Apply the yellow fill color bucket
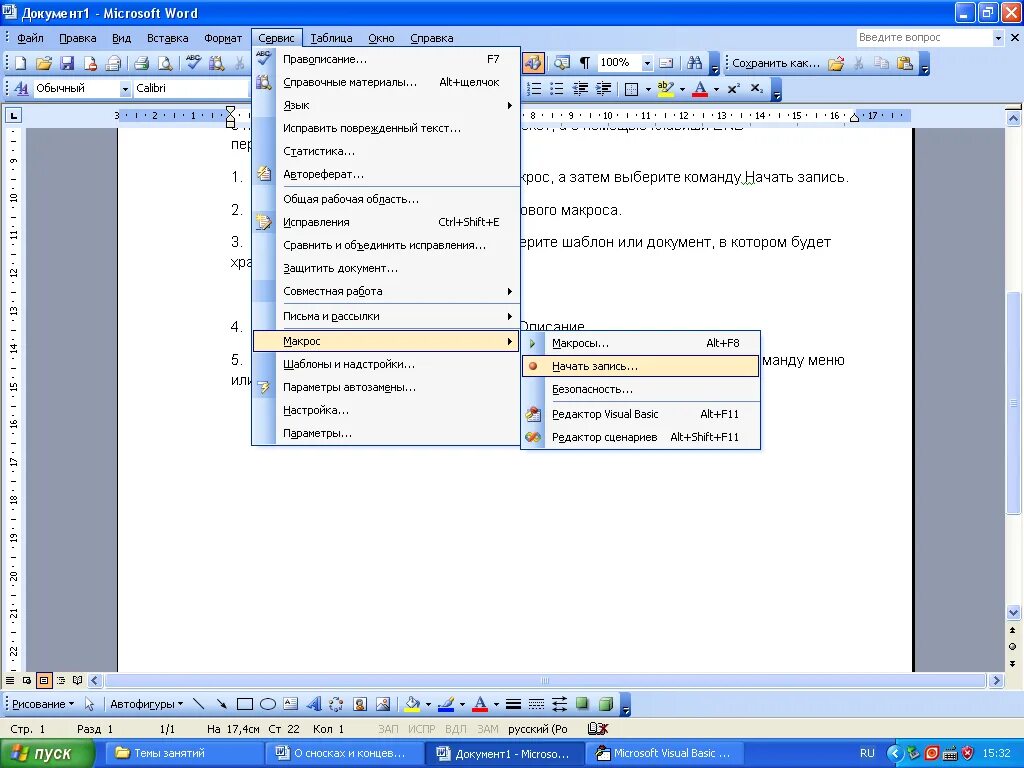1024x768 pixels. click(x=412, y=704)
